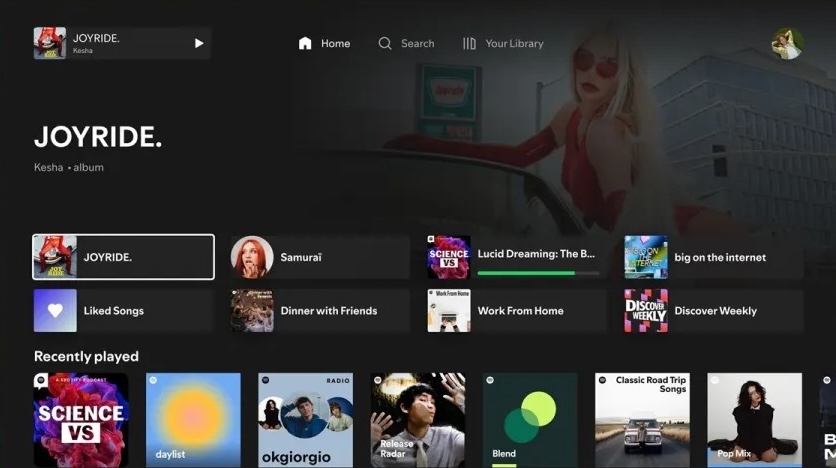Click the Liked Songs heart icon
The image size is (836, 468).
[x=55, y=311]
